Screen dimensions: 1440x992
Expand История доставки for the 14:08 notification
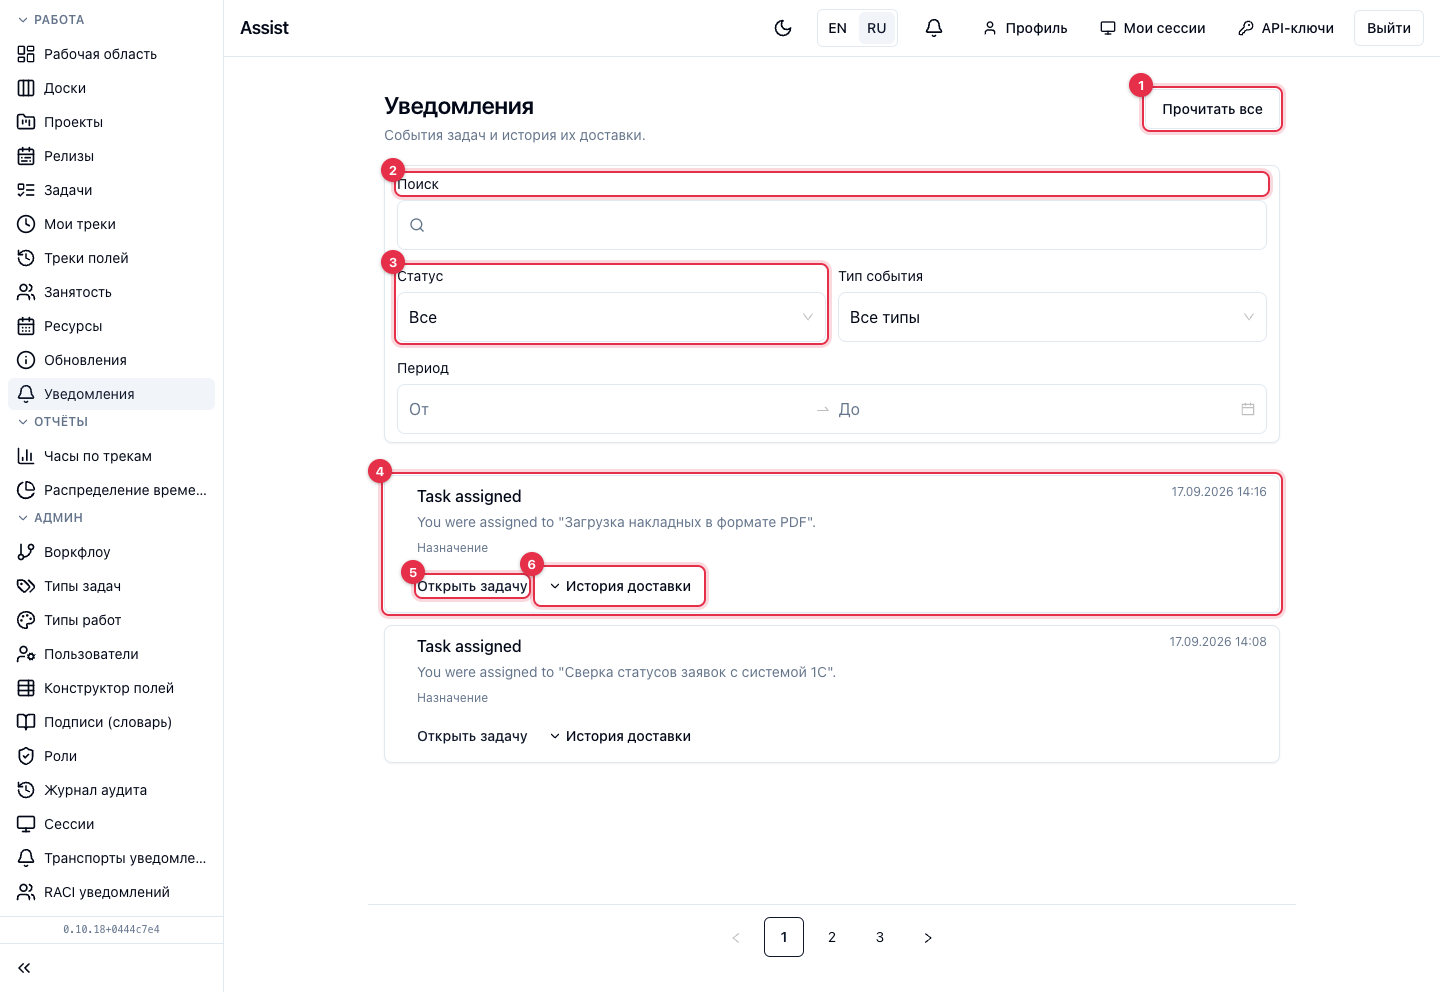pyautogui.click(x=620, y=736)
